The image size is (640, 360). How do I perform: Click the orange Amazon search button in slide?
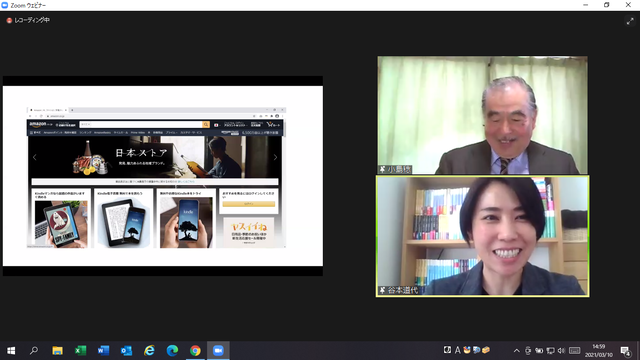pyautogui.click(x=206, y=124)
